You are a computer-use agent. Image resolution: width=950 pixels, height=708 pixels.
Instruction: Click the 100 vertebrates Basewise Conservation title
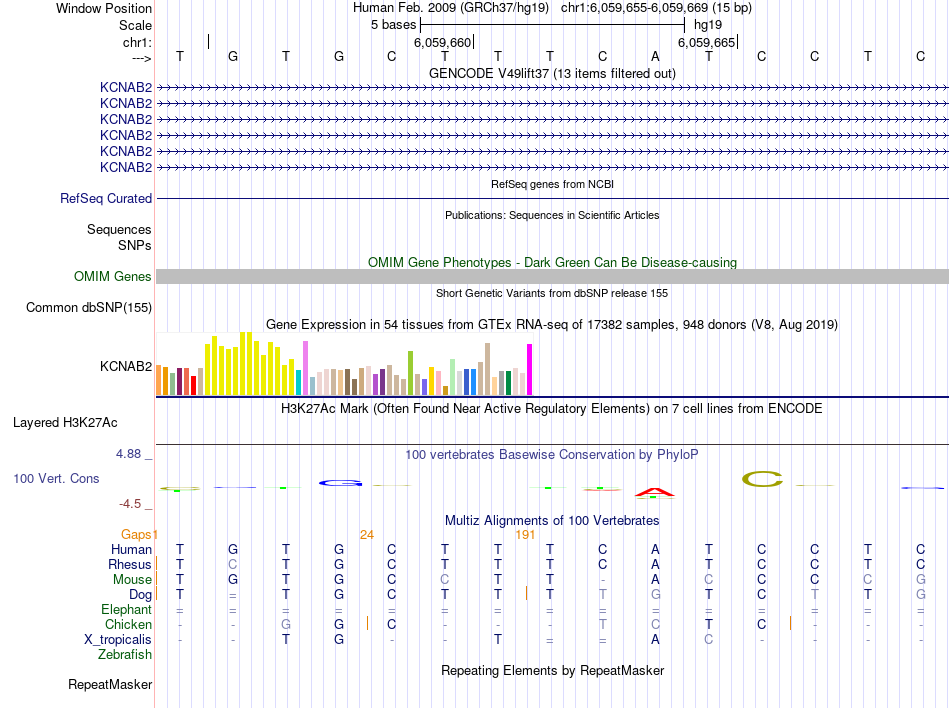point(552,455)
